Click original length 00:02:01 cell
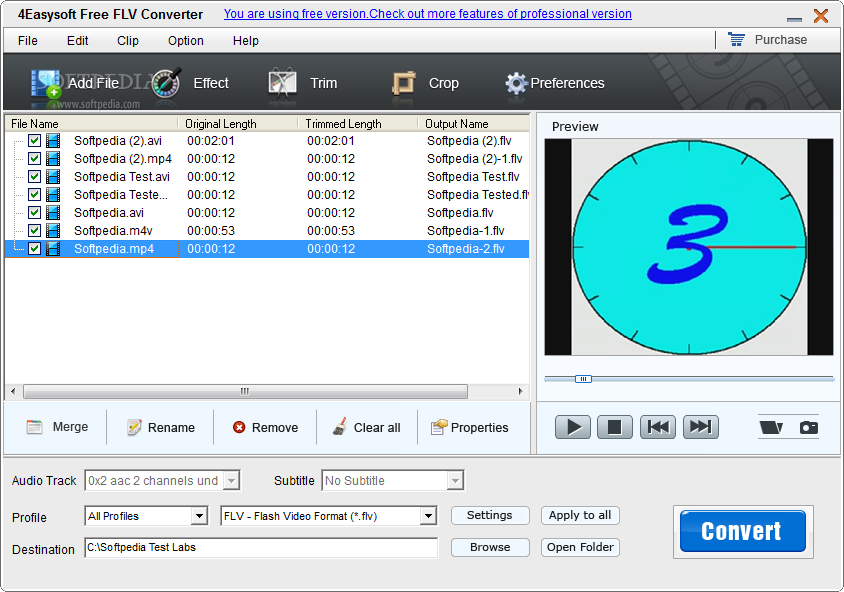The image size is (844, 592). [211, 141]
